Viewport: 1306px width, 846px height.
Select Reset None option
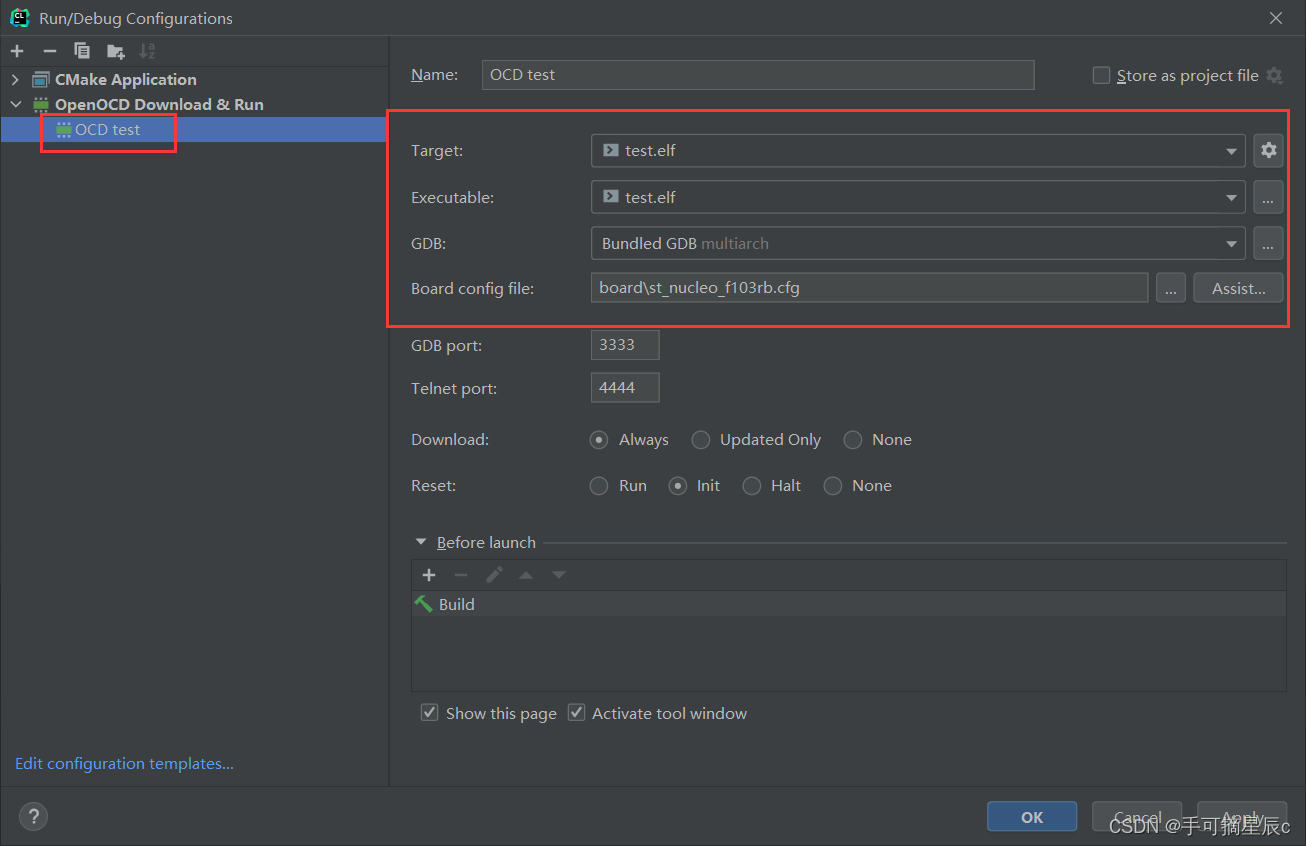(x=833, y=486)
